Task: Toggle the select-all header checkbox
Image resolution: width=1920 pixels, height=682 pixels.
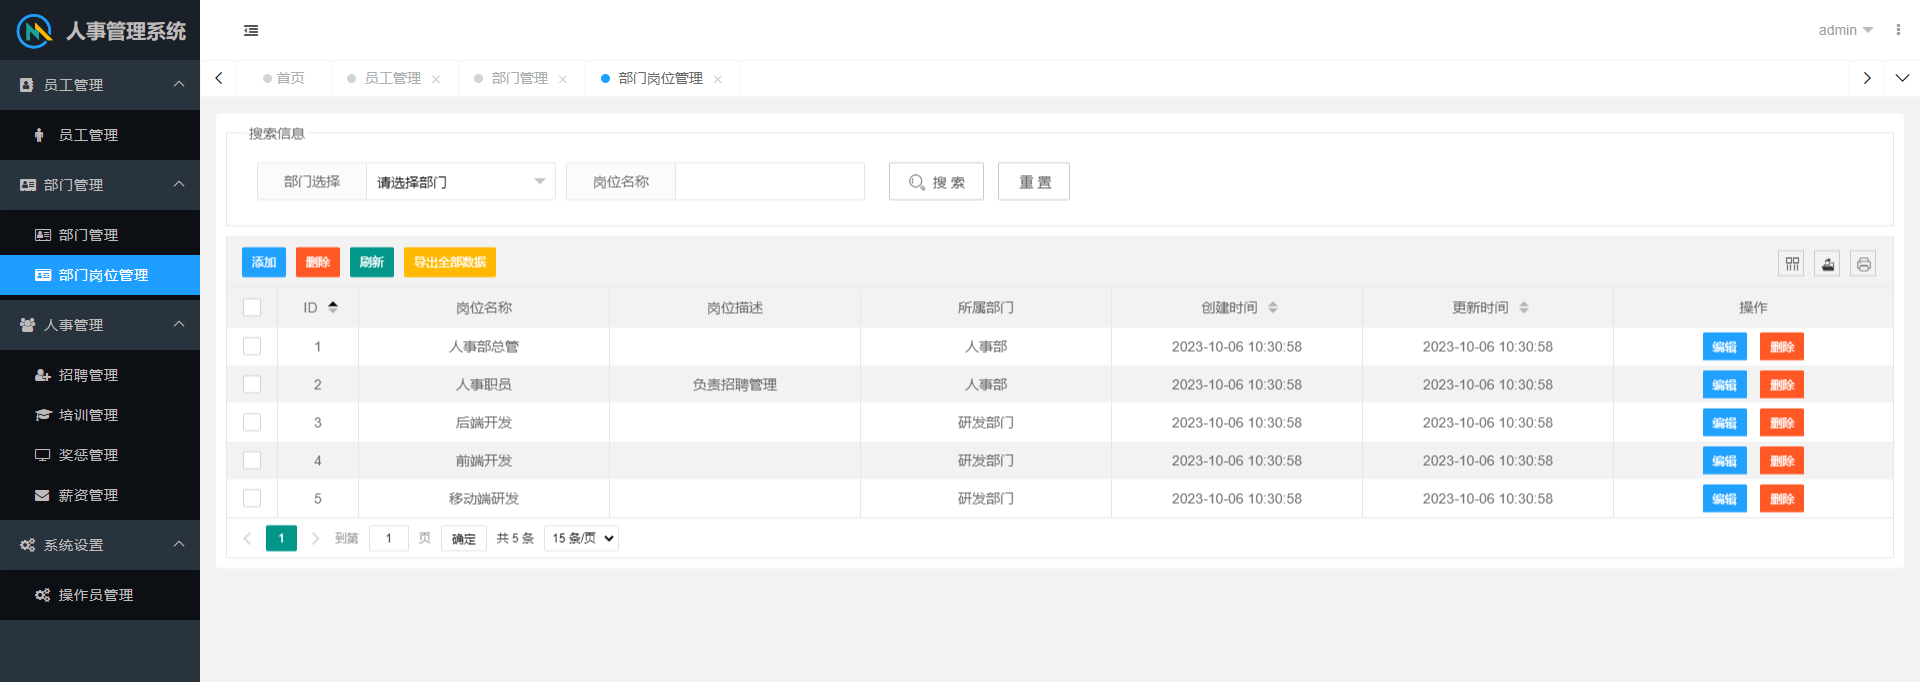Action: click(252, 307)
